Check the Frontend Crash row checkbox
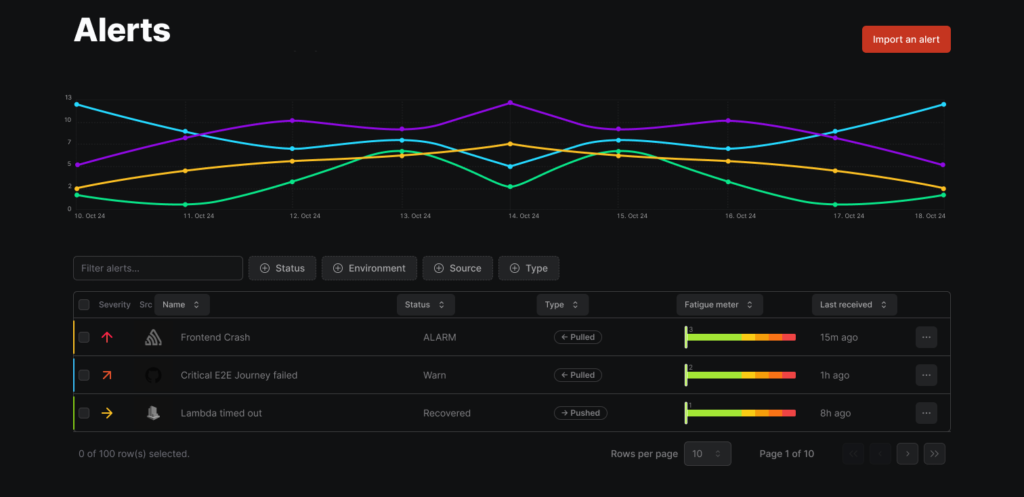Image resolution: width=1024 pixels, height=497 pixels. tap(84, 337)
